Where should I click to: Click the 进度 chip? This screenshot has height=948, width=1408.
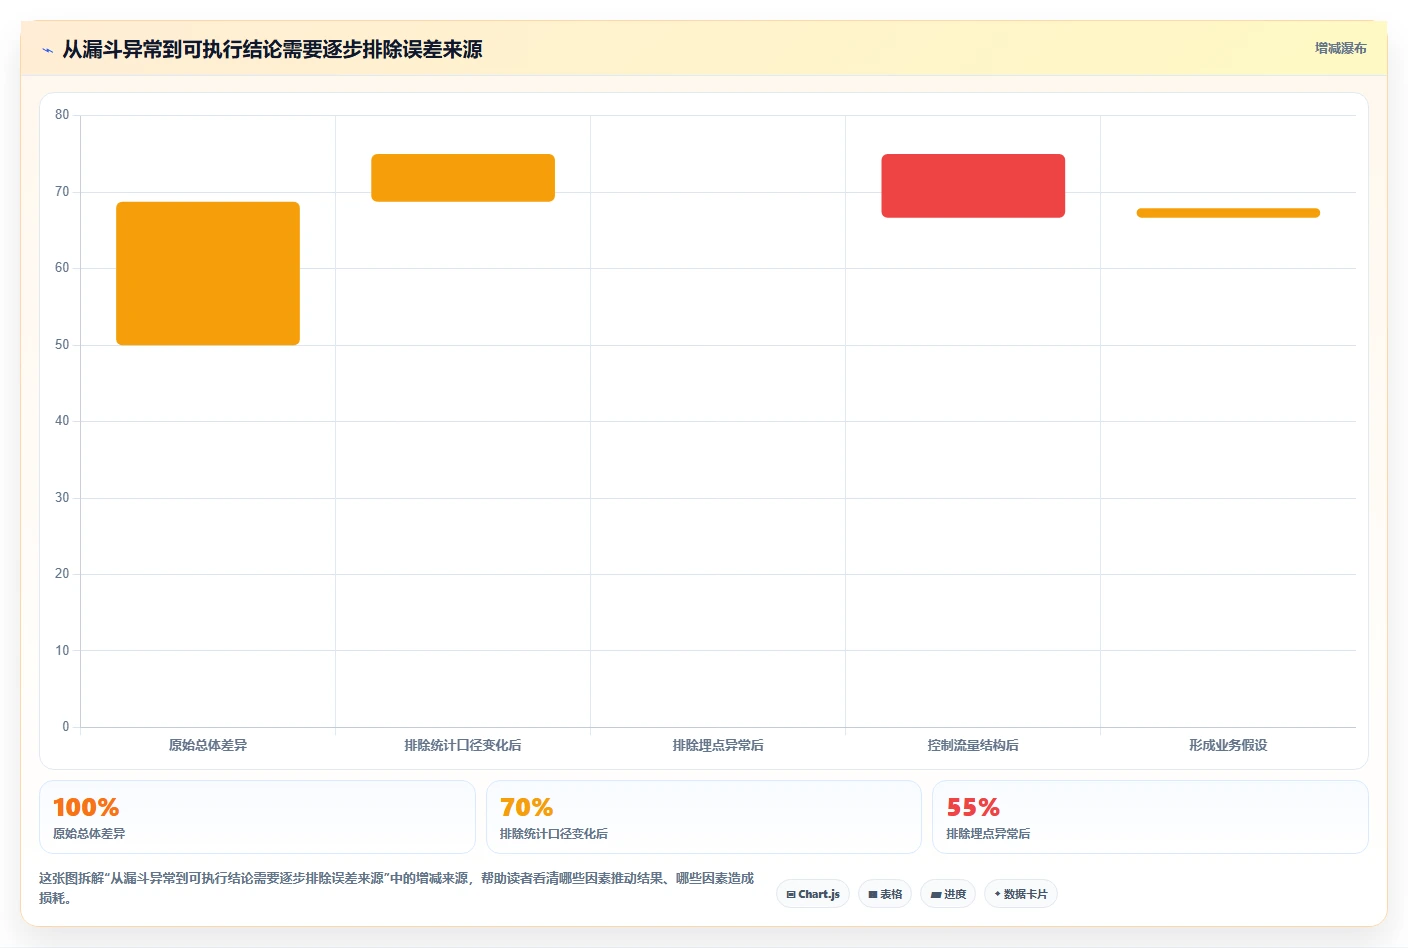click(x=948, y=894)
